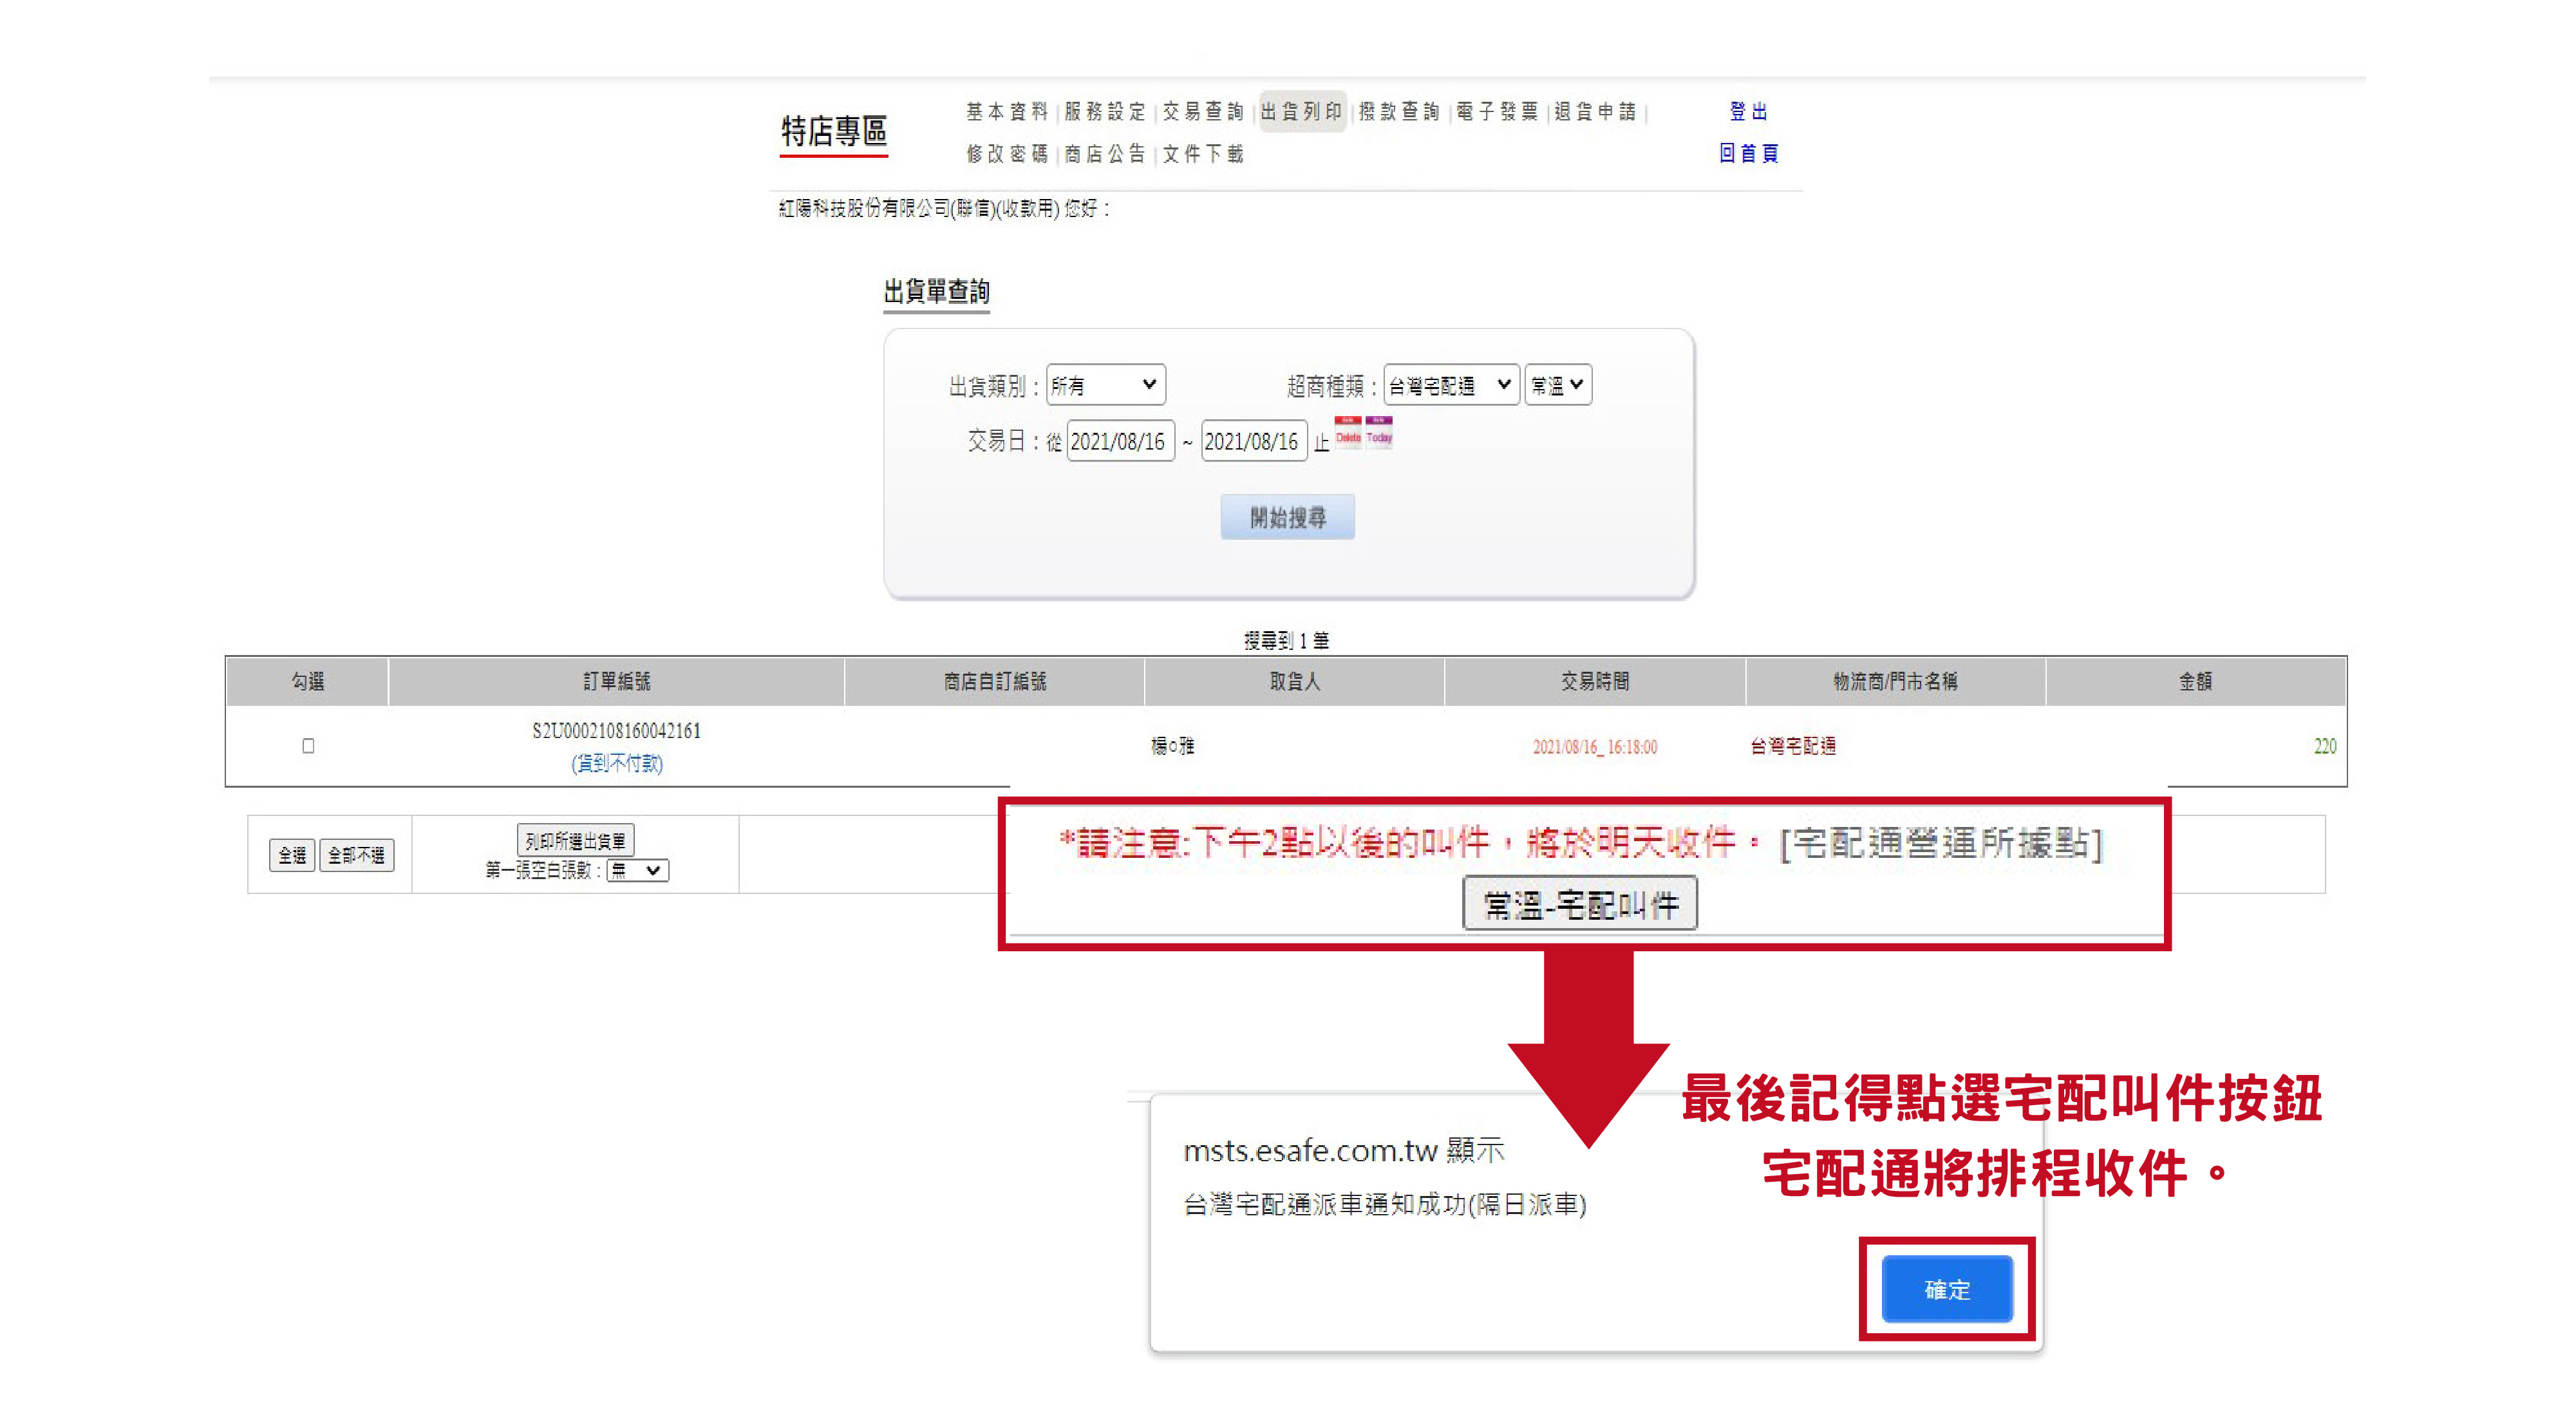This screenshot has width=2576, height=1415.
Task: Click the 台灣宅配通 logistics cell
Action: tap(1792, 746)
